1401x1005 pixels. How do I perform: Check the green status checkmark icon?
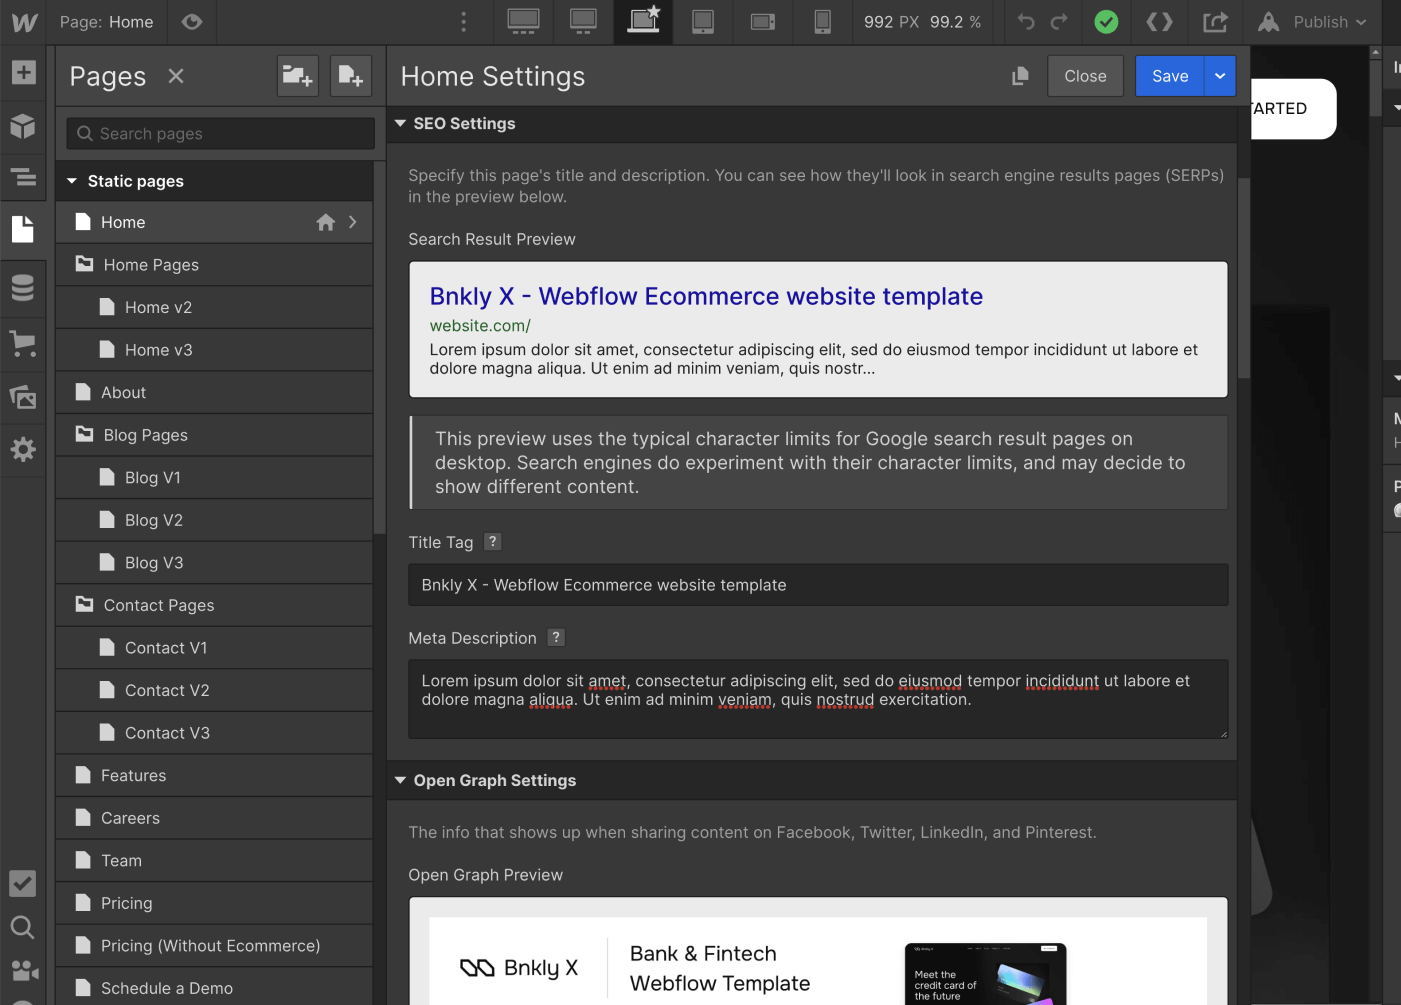(1106, 22)
